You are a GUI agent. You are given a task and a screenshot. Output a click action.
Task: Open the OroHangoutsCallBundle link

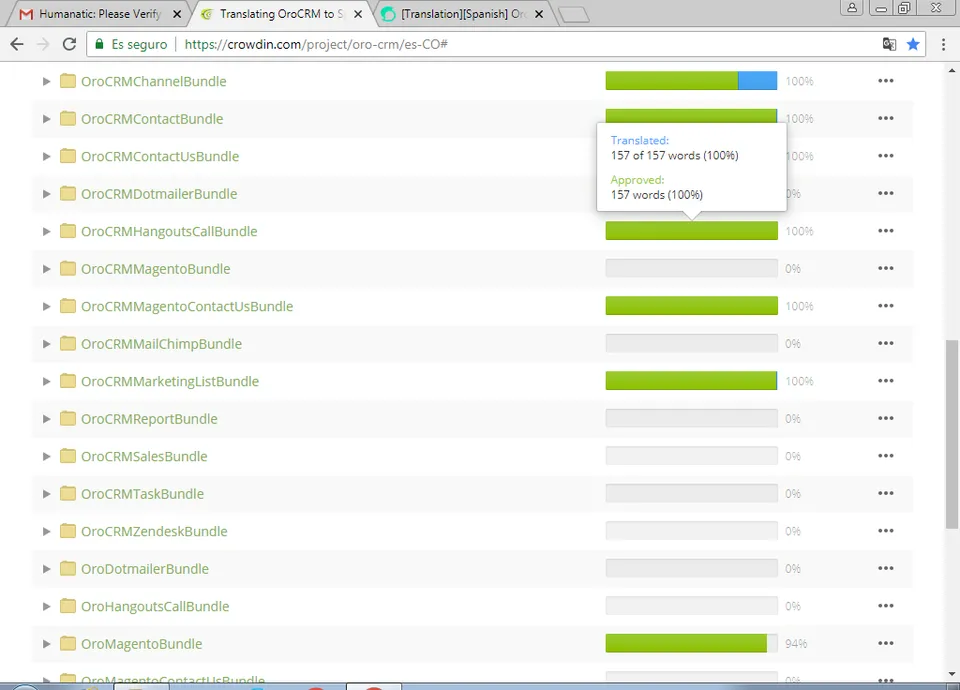coord(155,606)
